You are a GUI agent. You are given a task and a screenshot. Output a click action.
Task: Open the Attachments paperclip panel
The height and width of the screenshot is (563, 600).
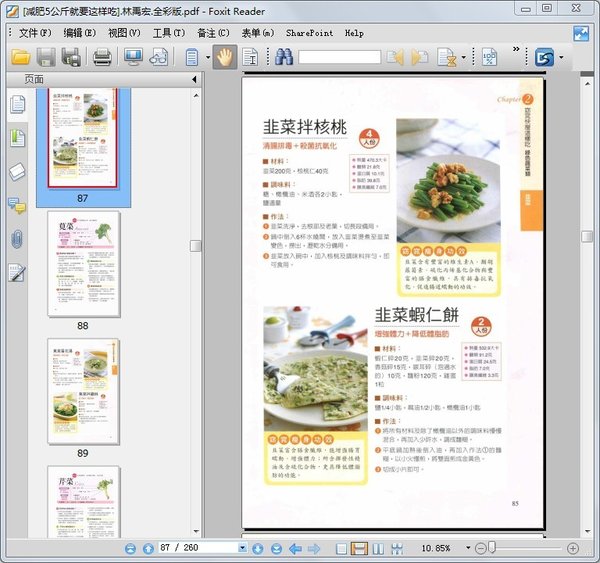[x=17, y=239]
